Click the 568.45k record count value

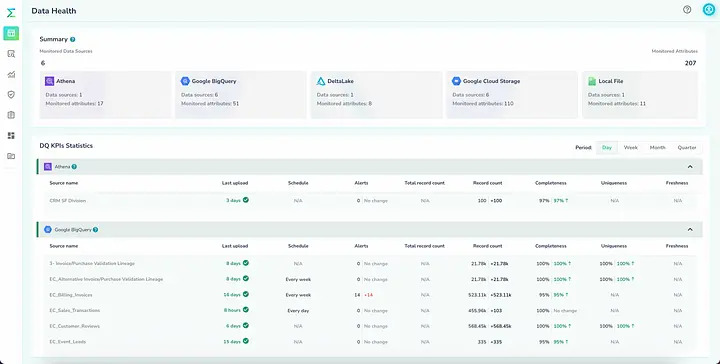coord(477,326)
